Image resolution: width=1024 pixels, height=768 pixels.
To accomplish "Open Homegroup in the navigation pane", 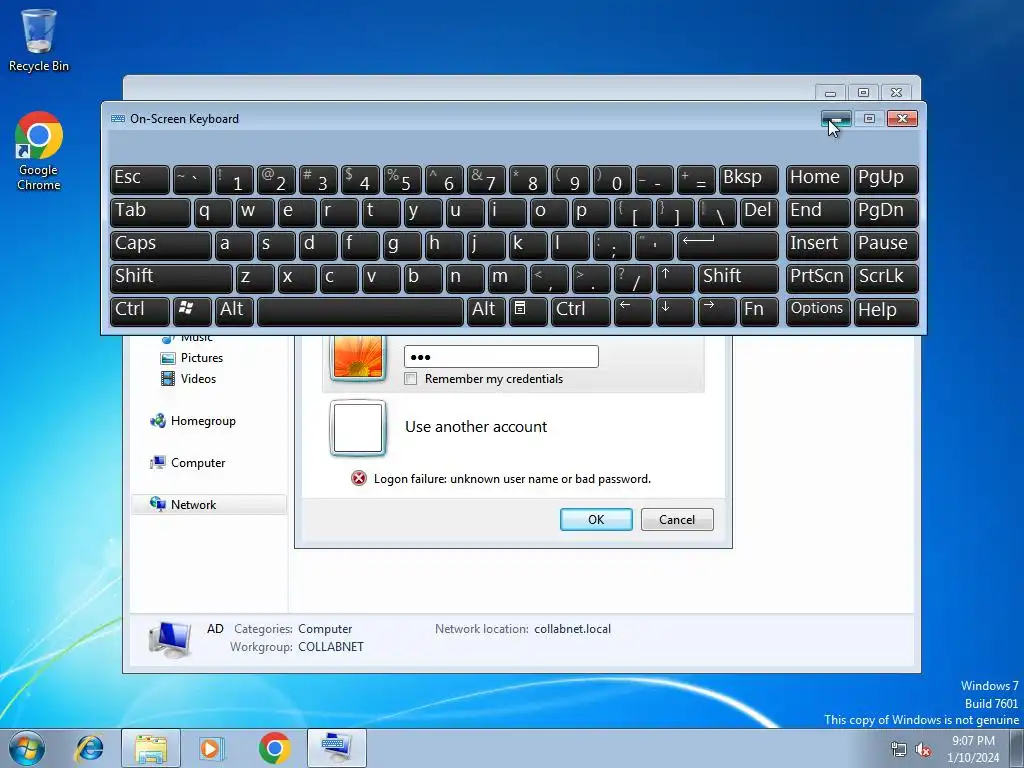I will pyautogui.click(x=202, y=421).
